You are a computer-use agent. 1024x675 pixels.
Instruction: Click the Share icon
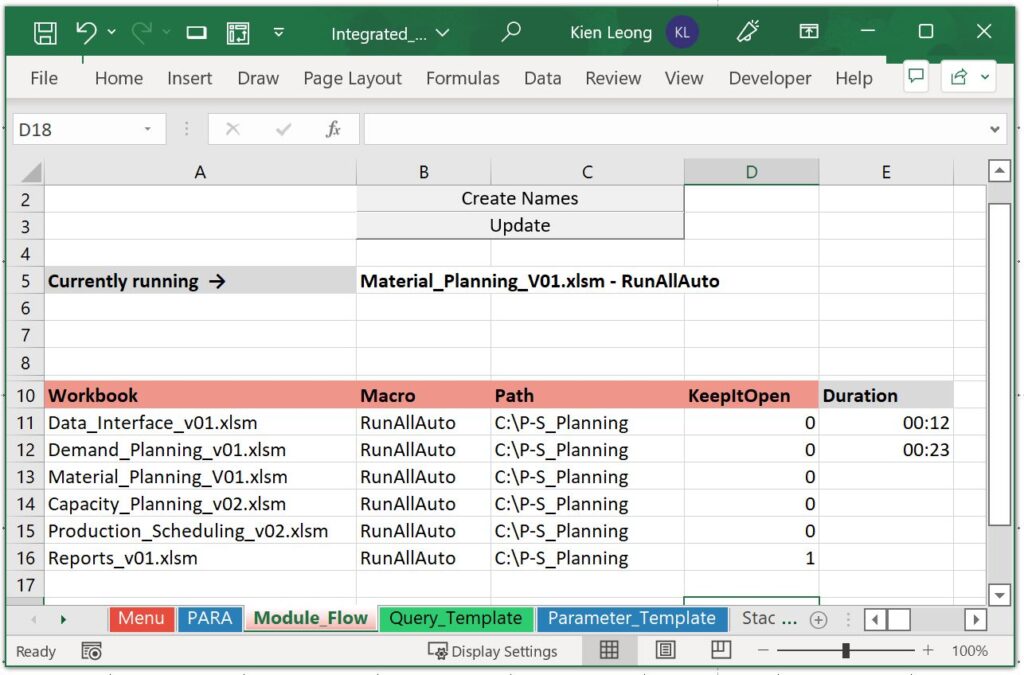(x=959, y=77)
